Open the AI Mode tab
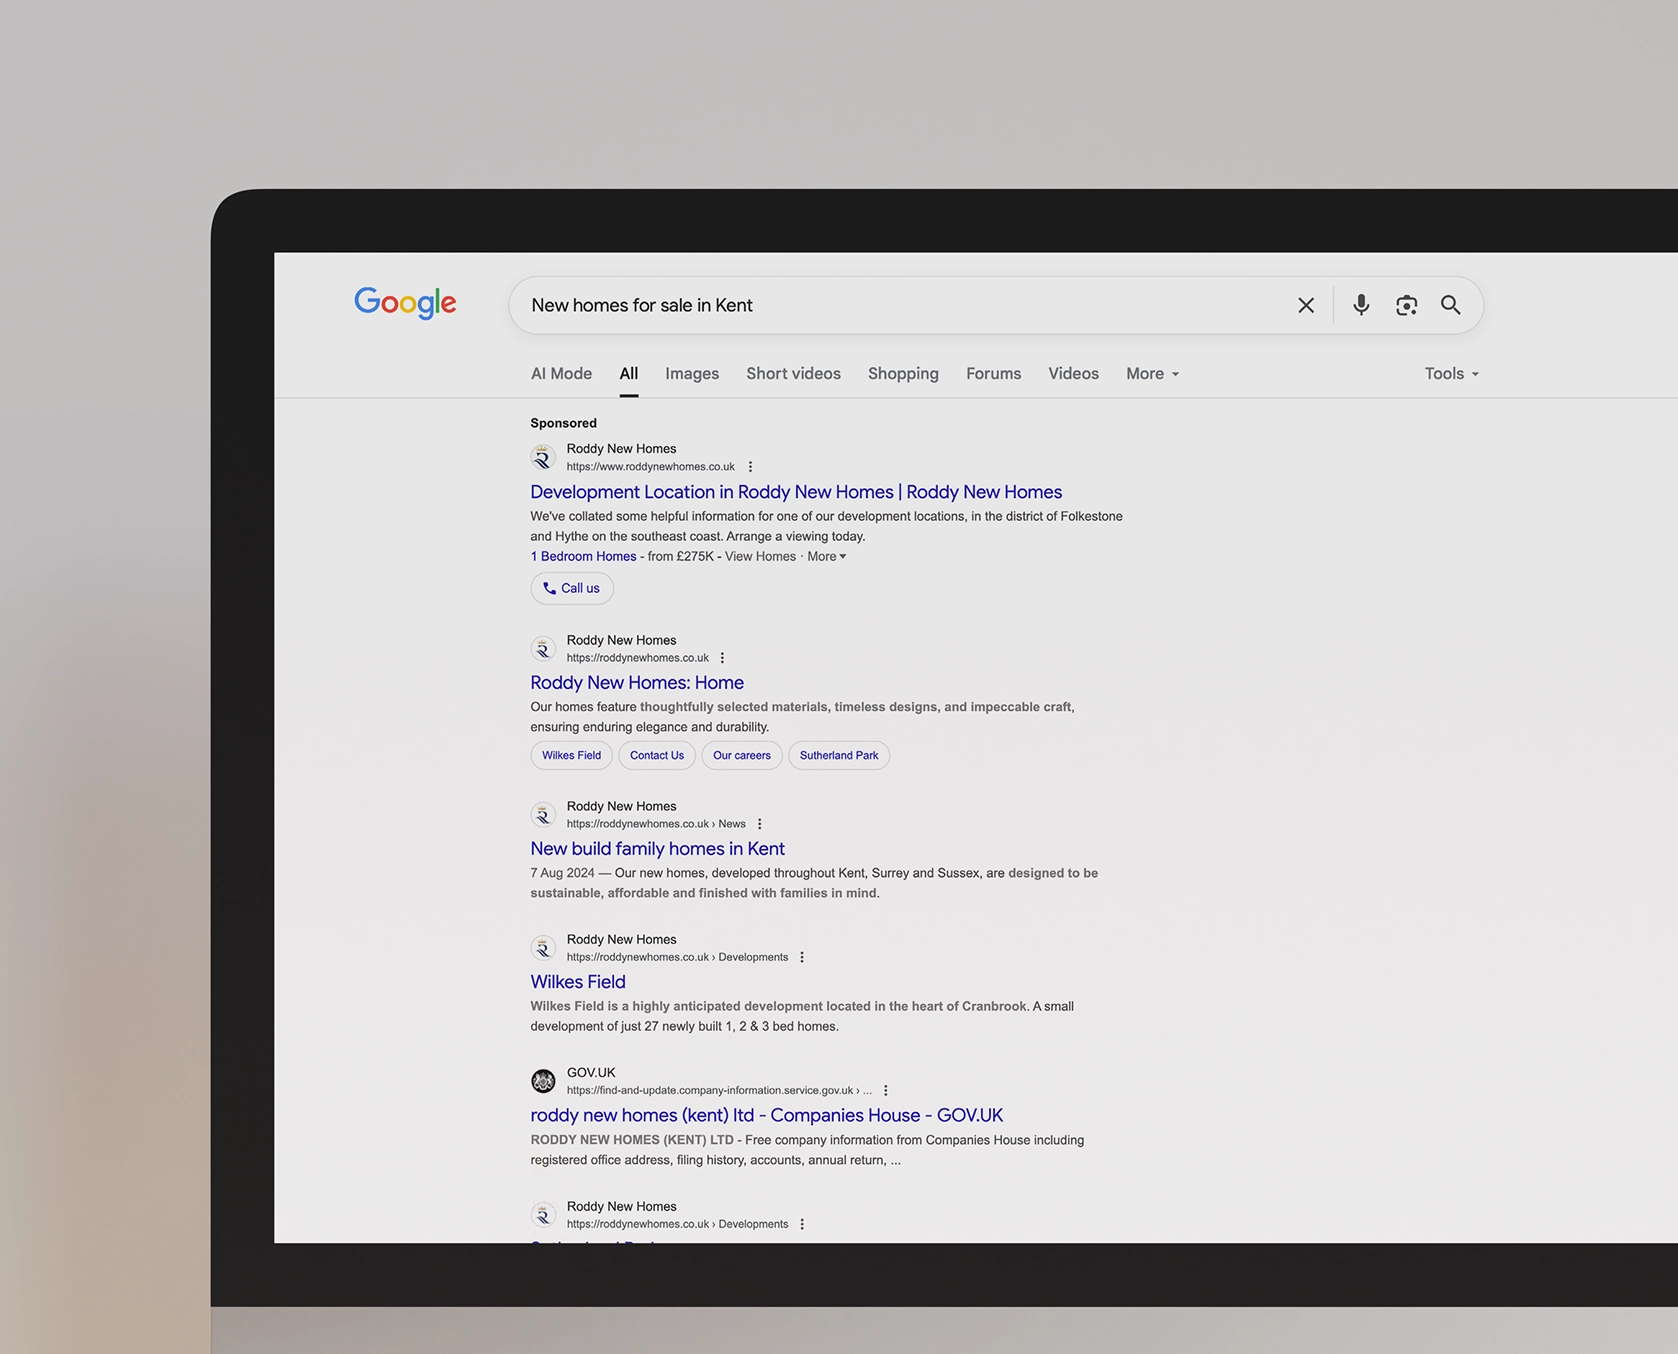This screenshot has height=1354, width=1678. click(x=560, y=373)
